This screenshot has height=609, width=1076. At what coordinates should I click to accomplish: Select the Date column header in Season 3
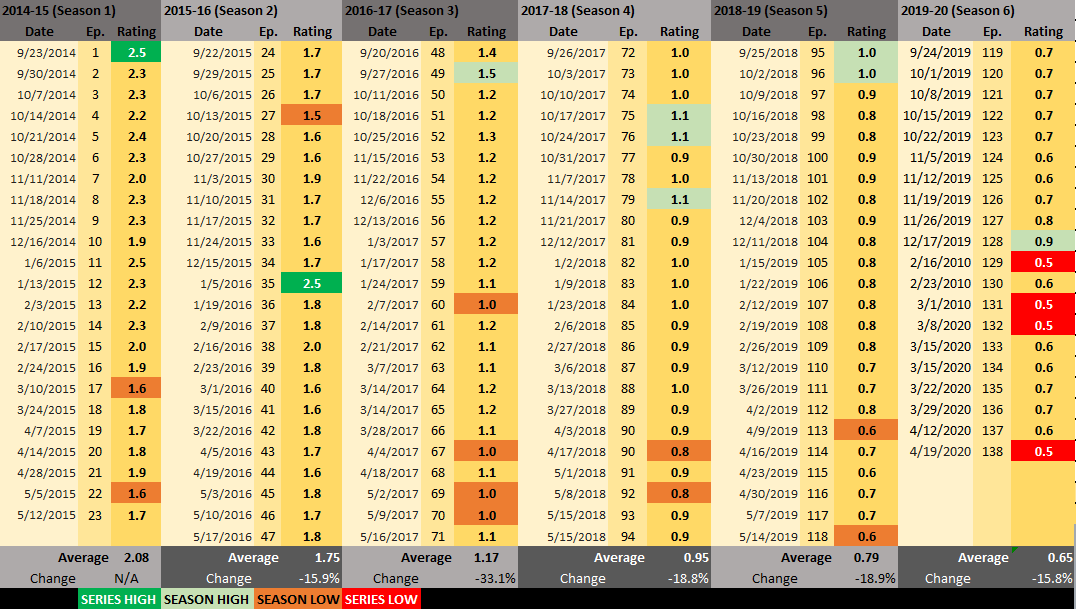[382, 31]
